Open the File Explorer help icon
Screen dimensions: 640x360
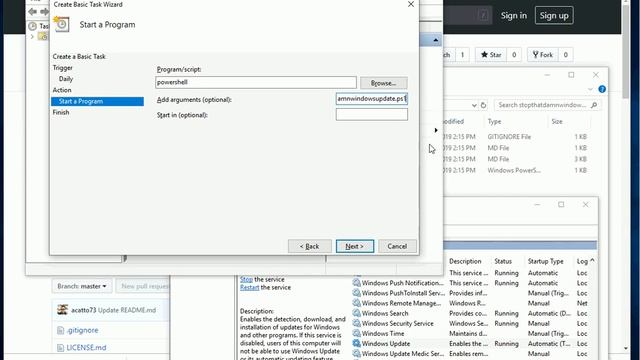[x=602, y=89]
